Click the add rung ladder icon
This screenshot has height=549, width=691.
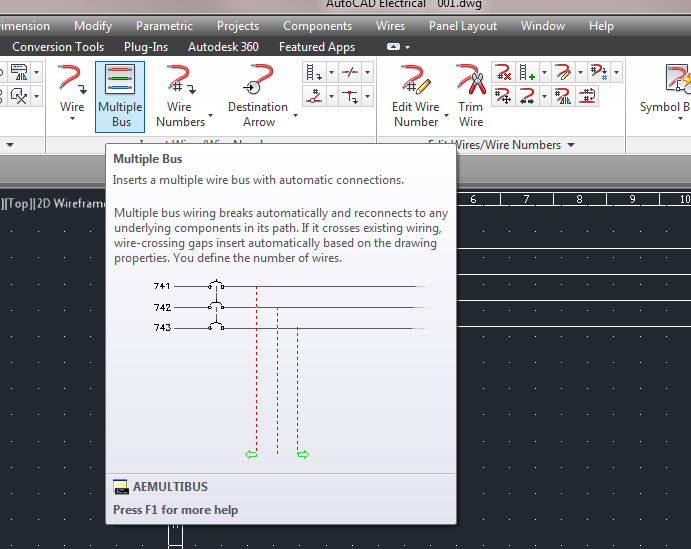click(527, 72)
